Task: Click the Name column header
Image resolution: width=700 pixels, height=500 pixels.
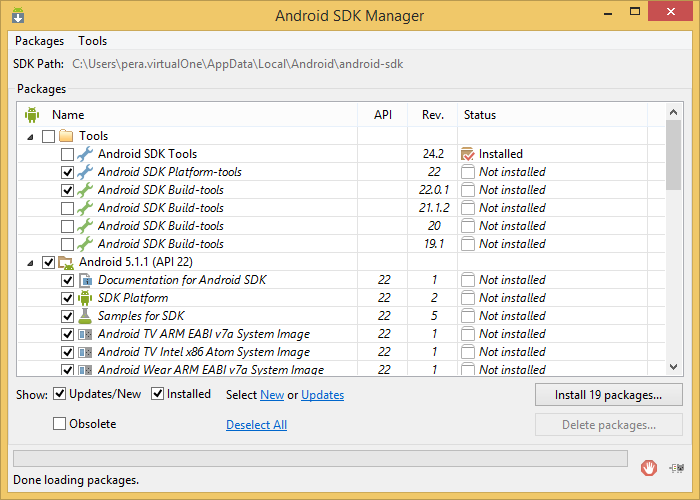Action: click(x=188, y=115)
